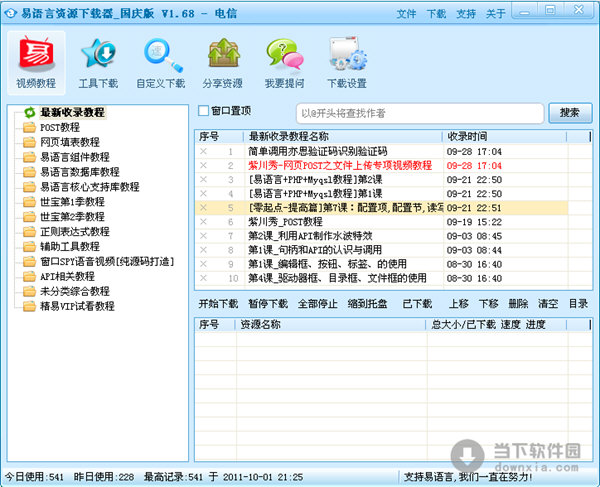This screenshot has height=487, width=600.
Task: Click 开始下载 to start downloading
Action: pos(218,304)
